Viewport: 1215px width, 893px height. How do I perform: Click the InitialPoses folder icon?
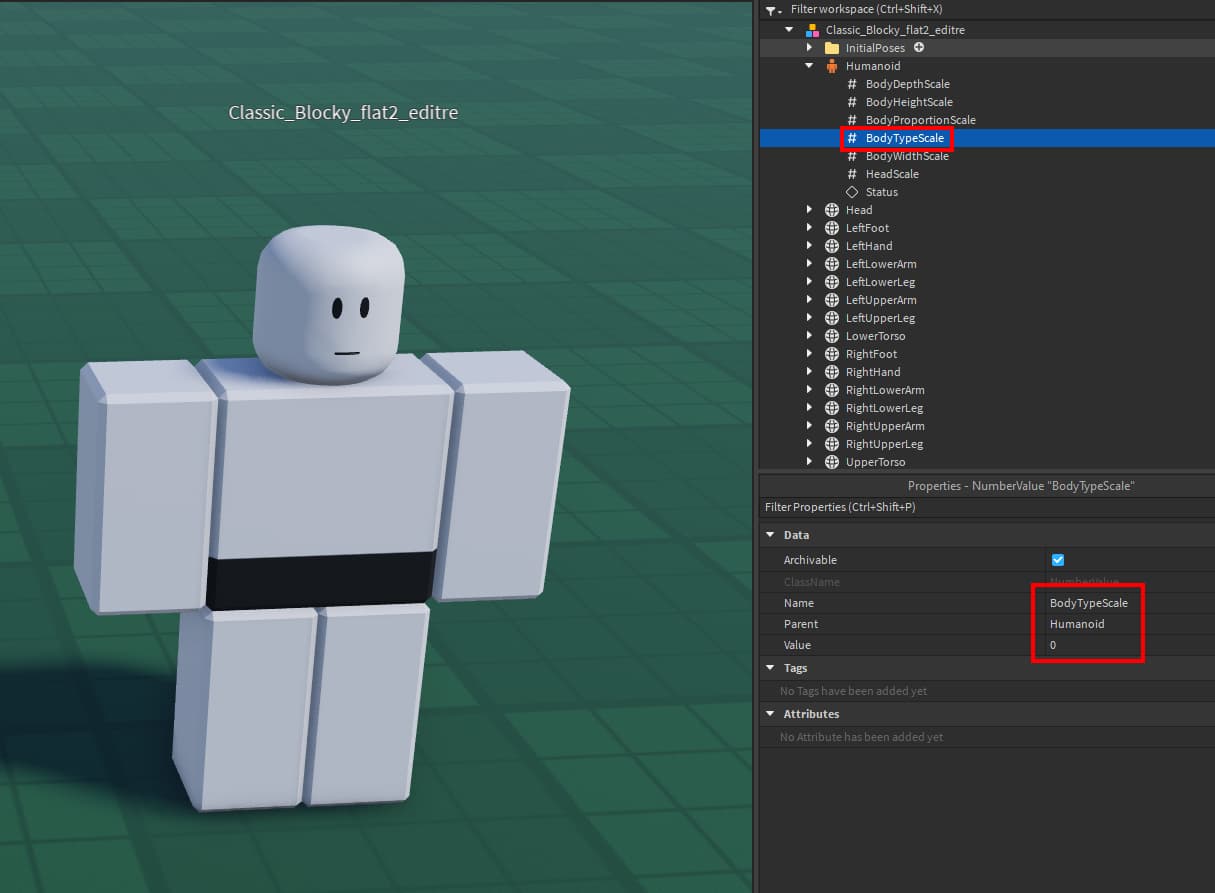[831, 47]
